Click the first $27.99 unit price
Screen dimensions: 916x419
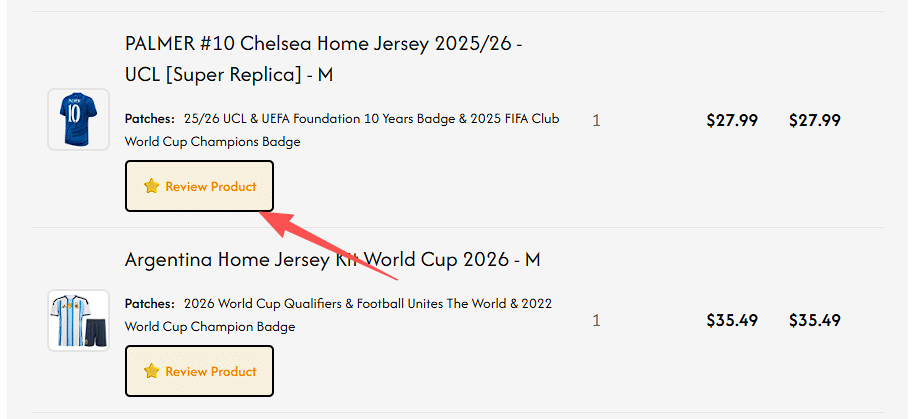coord(732,121)
